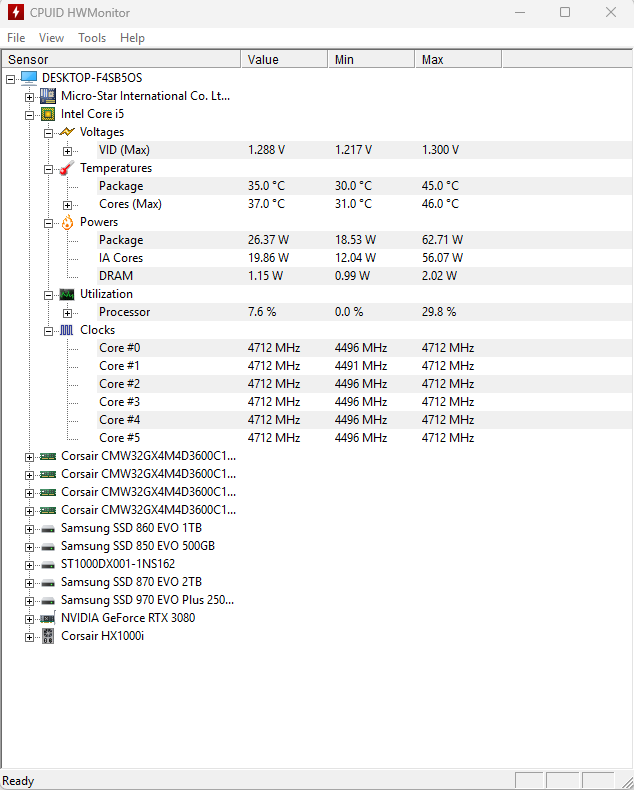Open the File menu
Screen dimensions: 634x790
(16, 38)
